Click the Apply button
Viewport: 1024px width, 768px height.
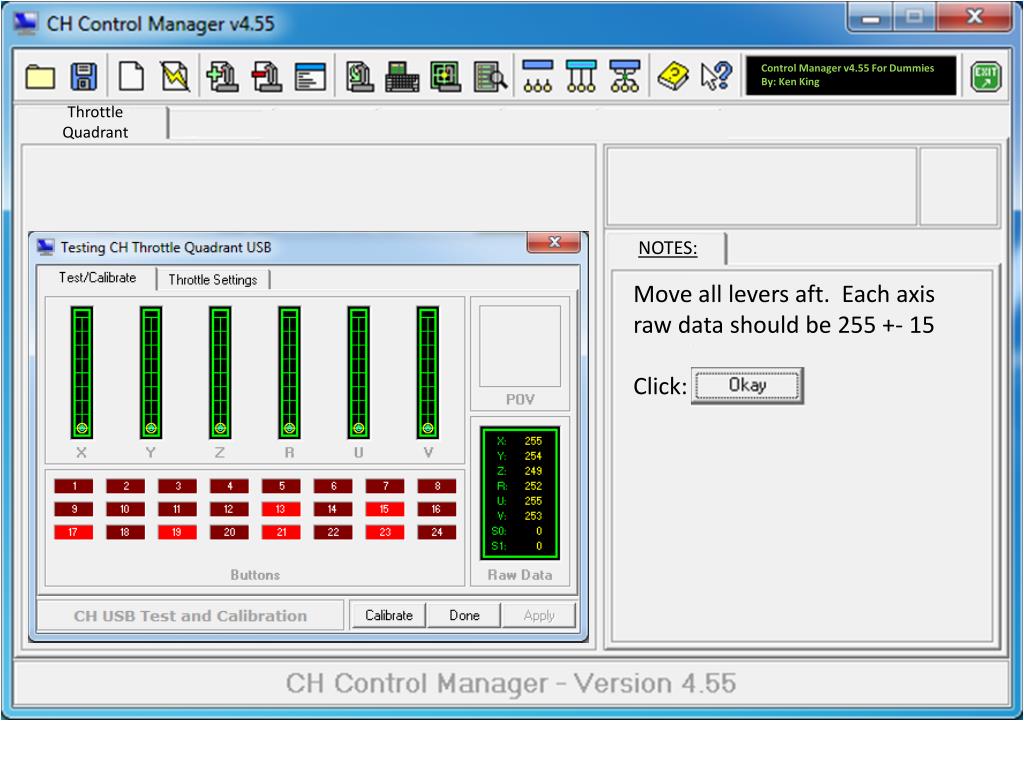pos(539,615)
